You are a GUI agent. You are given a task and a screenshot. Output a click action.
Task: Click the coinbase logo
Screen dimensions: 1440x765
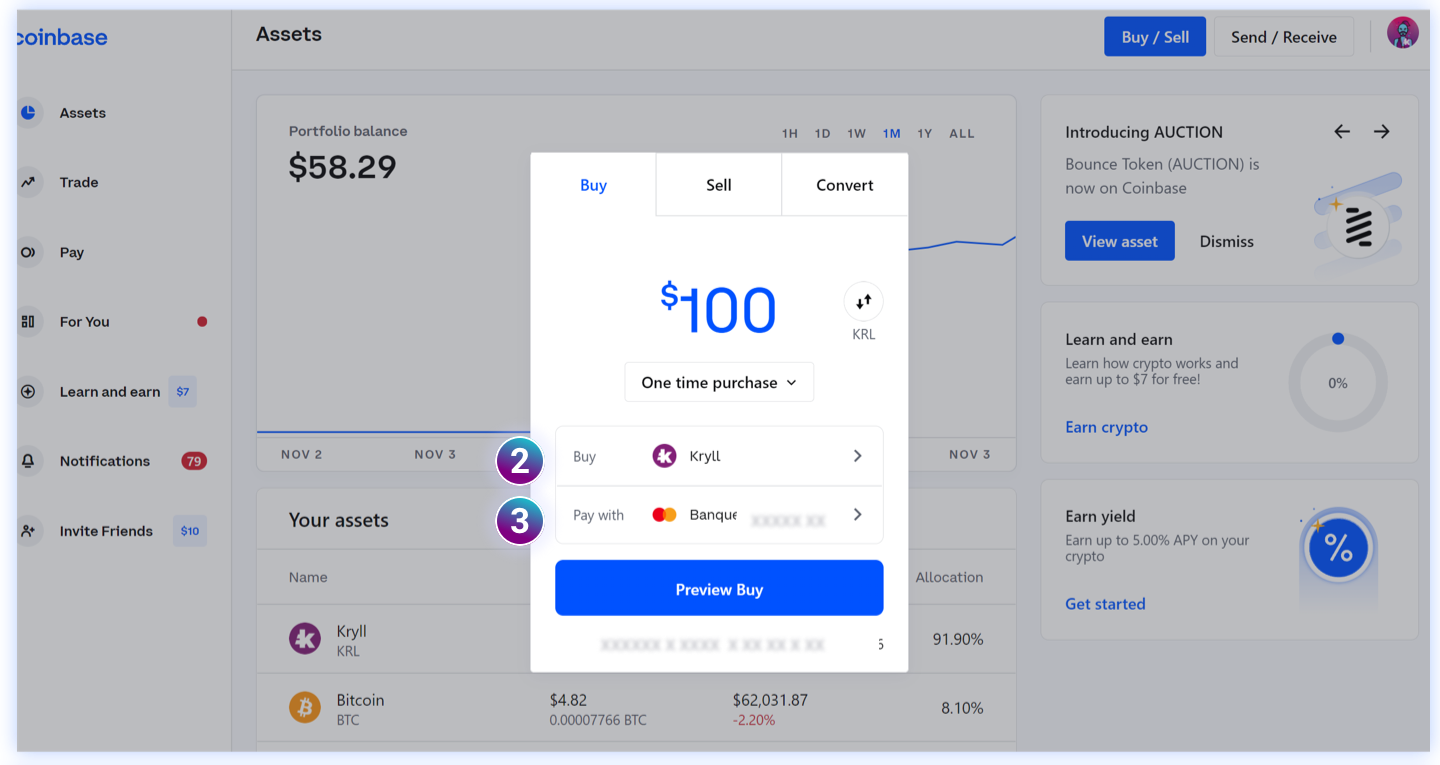[62, 38]
